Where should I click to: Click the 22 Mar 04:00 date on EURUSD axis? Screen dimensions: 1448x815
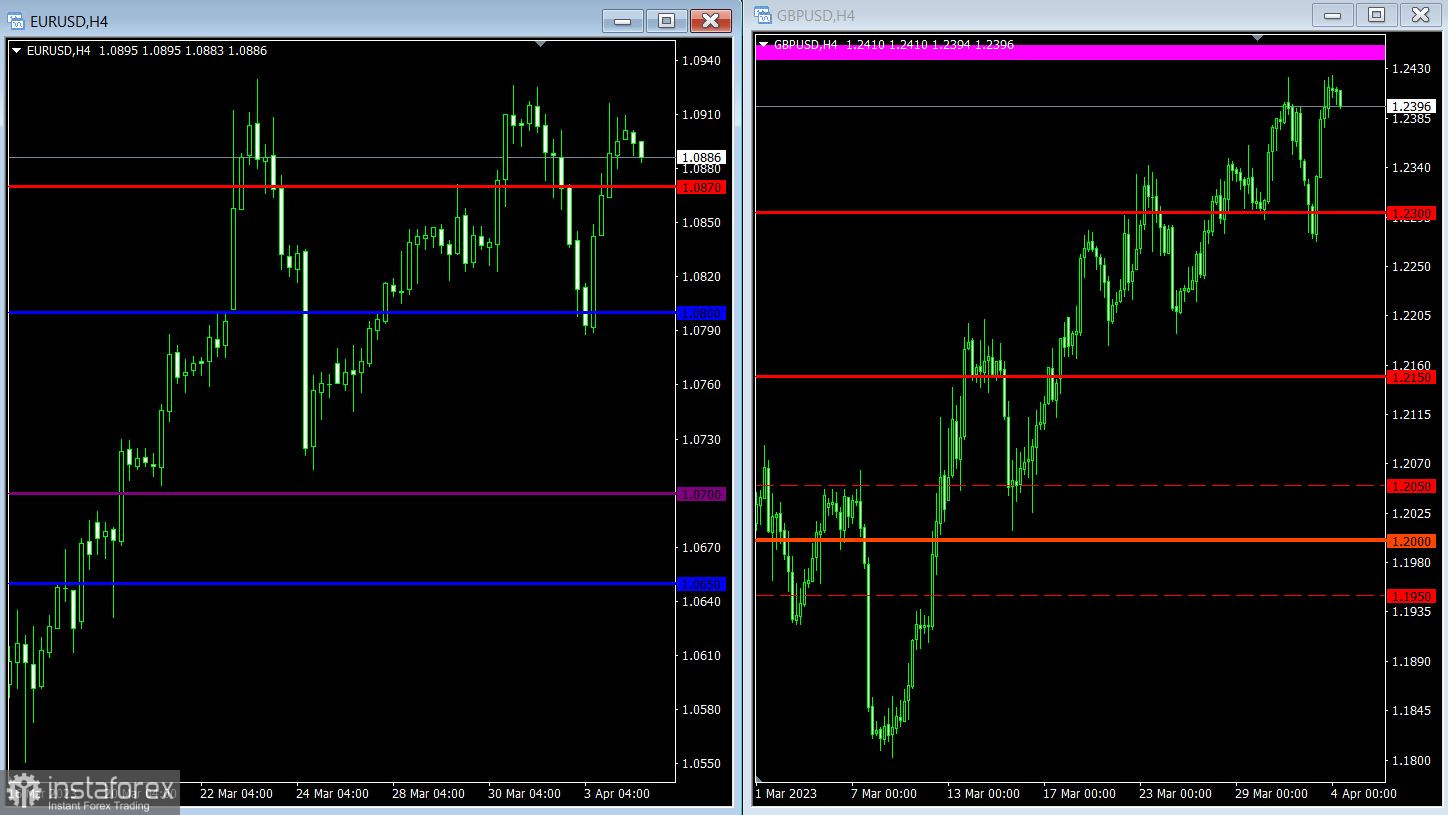point(236,793)
